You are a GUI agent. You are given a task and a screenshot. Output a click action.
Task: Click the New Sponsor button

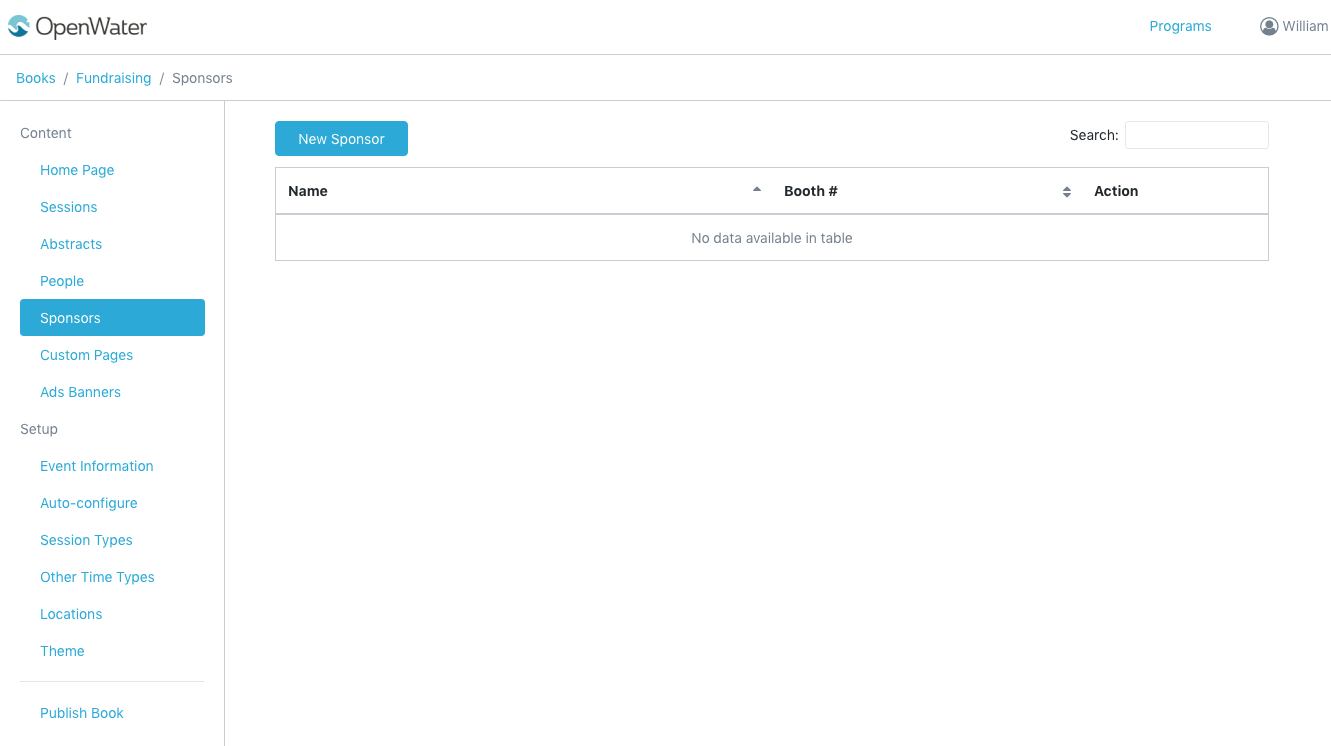[341, 139]
